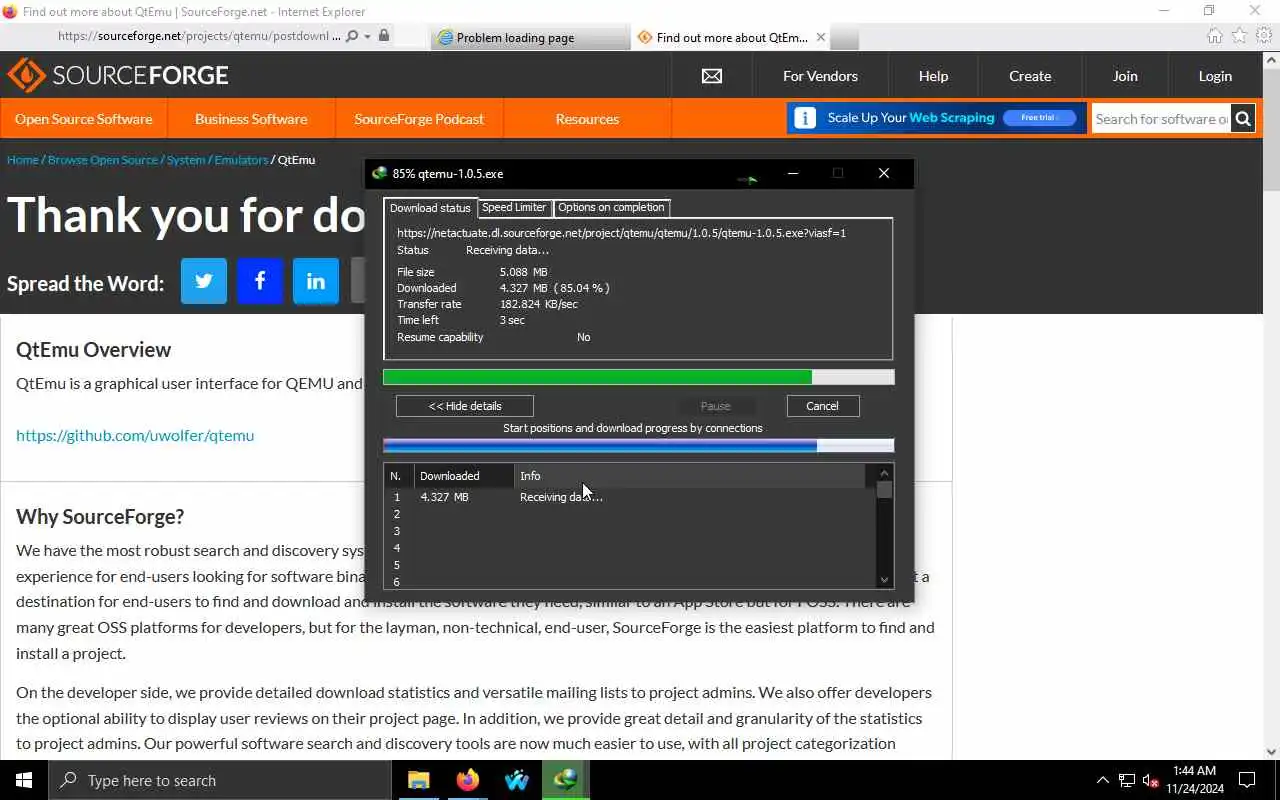This screenshot has height=800, width=1280.
Task: Click the Pause download button
Action: point(715,406)
